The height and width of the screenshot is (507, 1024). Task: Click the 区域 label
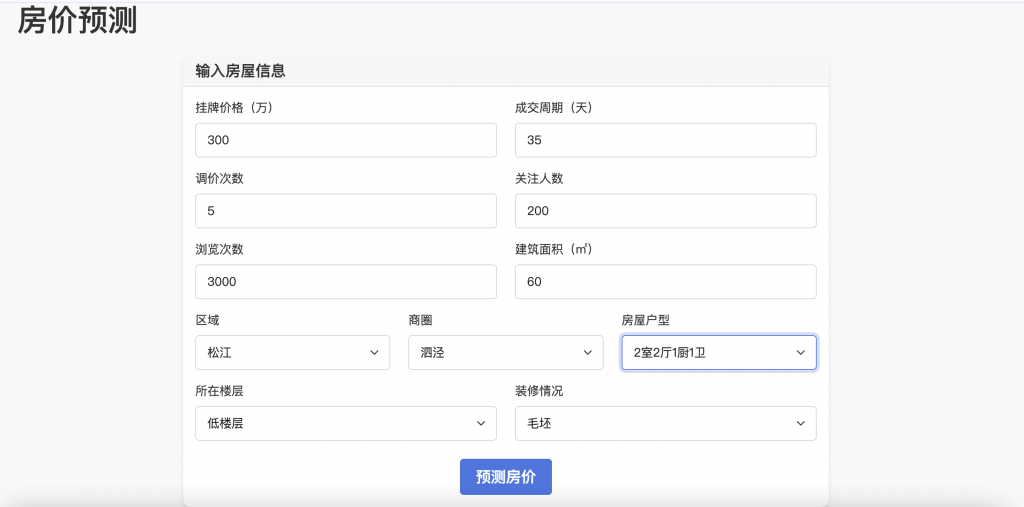point(208,320)
